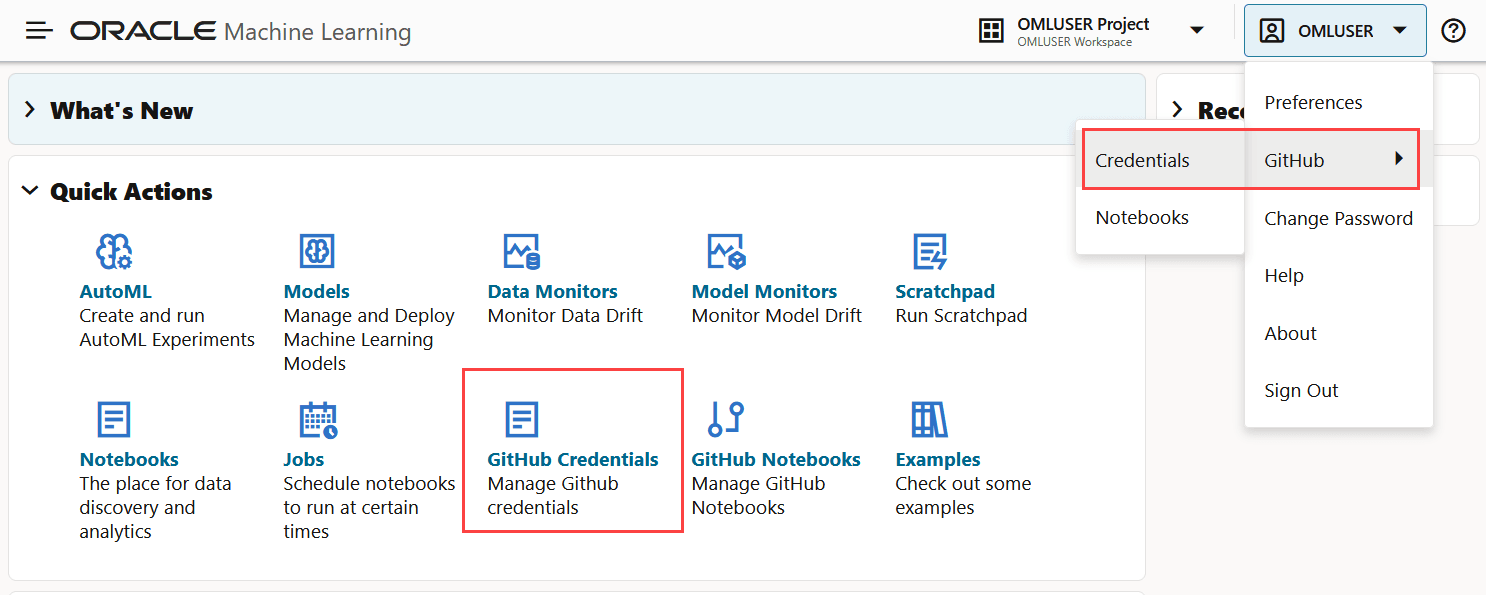Screen dimensions: 1486x595
Task: Click the Scratchpad icon
Action: [x=930, y=252]
